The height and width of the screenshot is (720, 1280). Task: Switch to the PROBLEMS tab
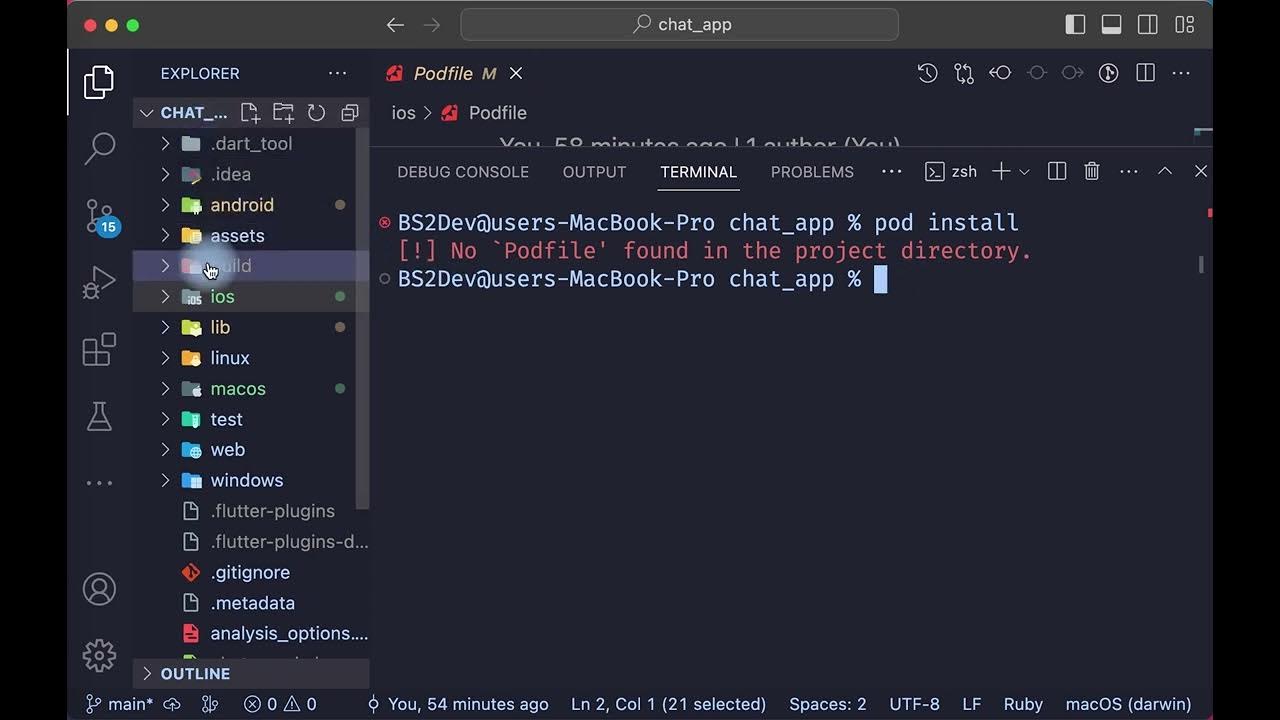812,172
